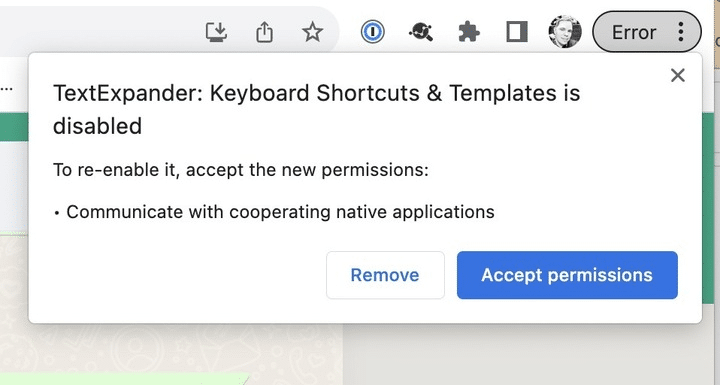
Task: Click Accept permissions
Action: [x=567, y=275]
